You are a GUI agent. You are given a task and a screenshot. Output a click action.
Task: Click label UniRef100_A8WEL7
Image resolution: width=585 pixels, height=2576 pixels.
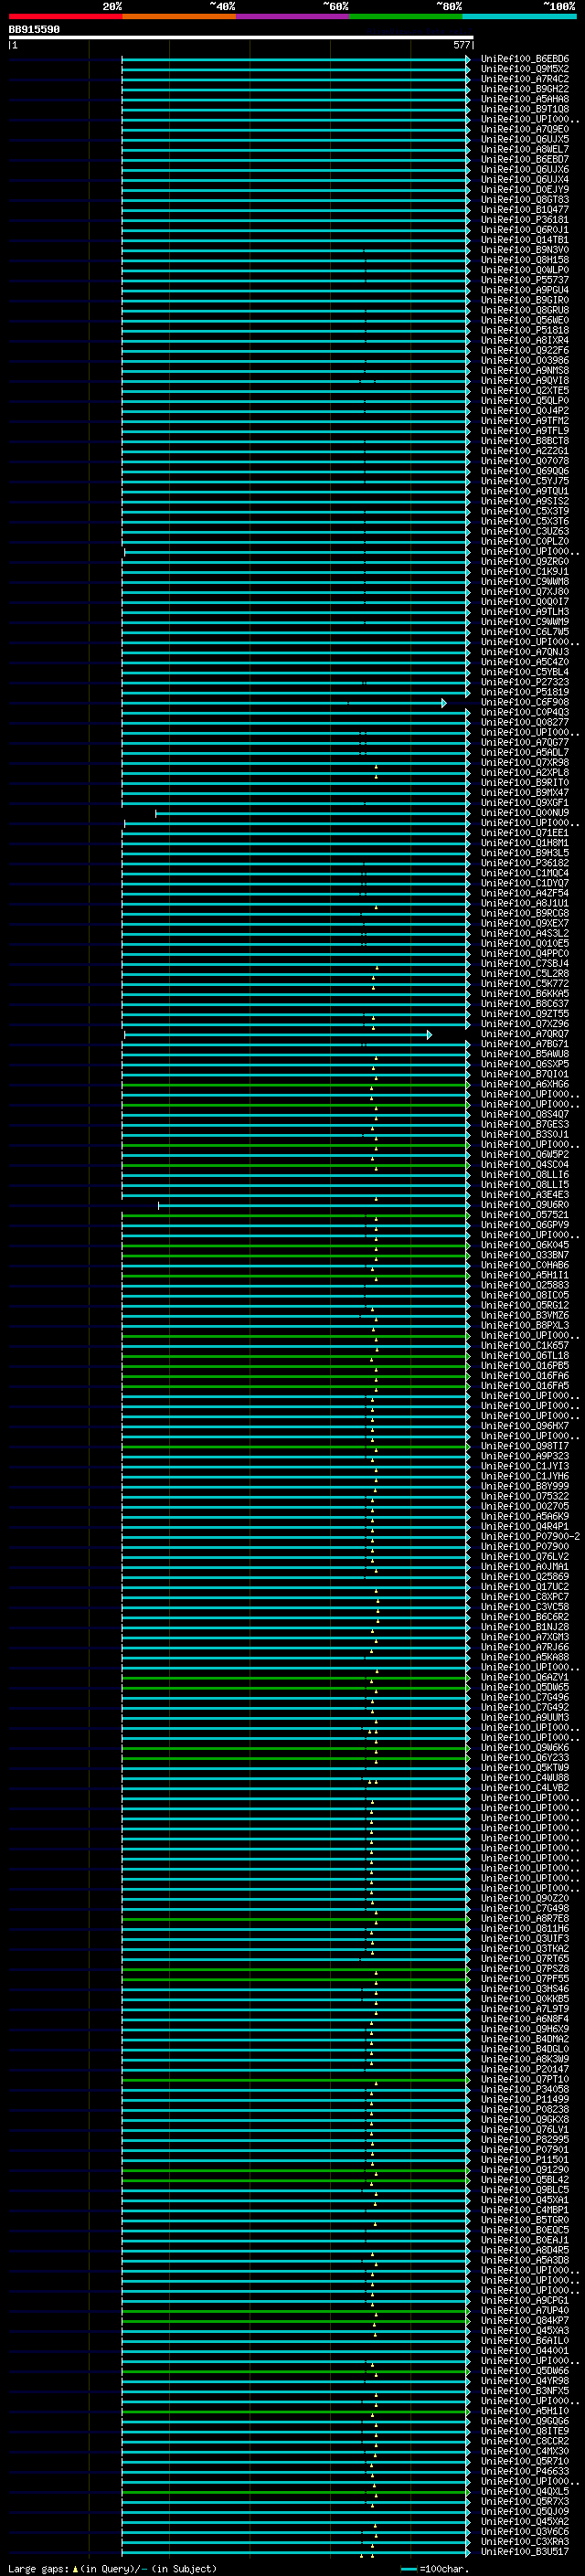pos(525,149)
